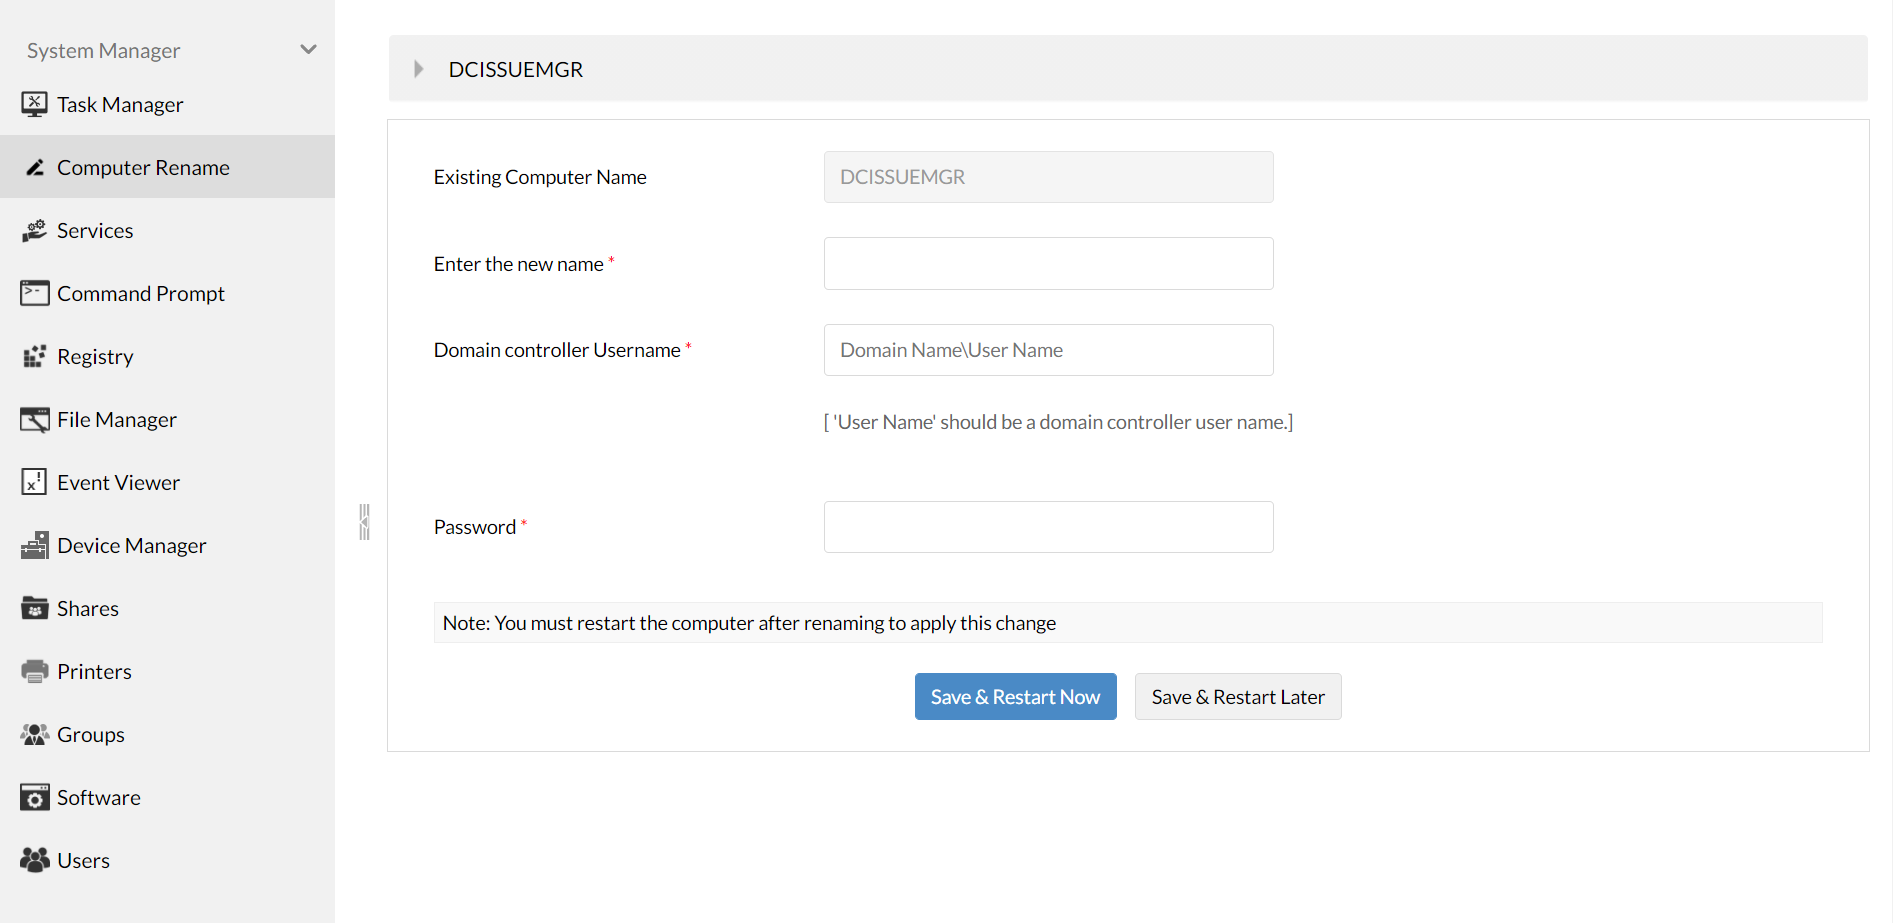Click the Domain controller Username field
1893x923 pixels.
click(x=1048, y=350)
